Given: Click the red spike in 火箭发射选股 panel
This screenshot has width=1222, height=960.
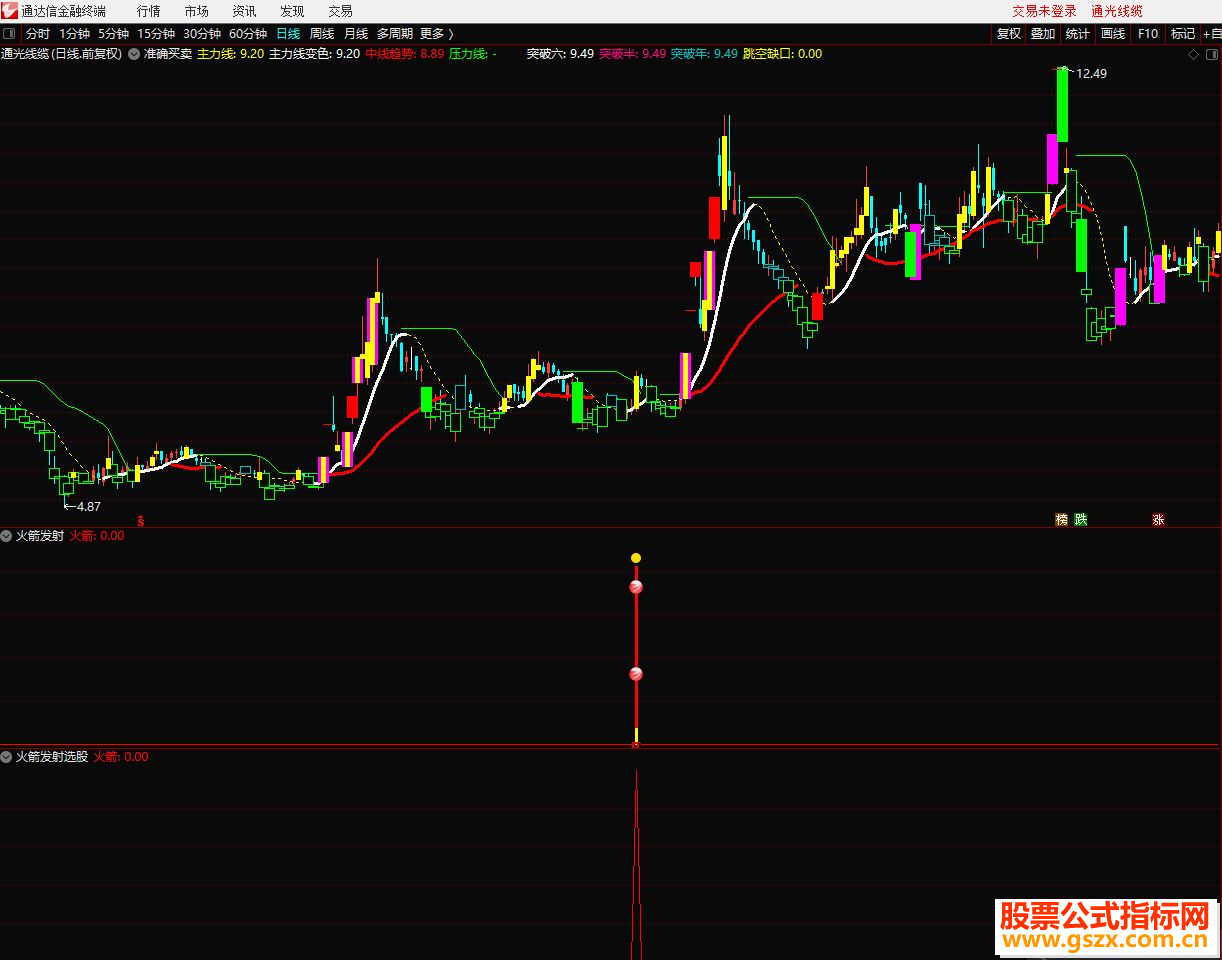Looking at the screenshot, I should click(636, 865).
